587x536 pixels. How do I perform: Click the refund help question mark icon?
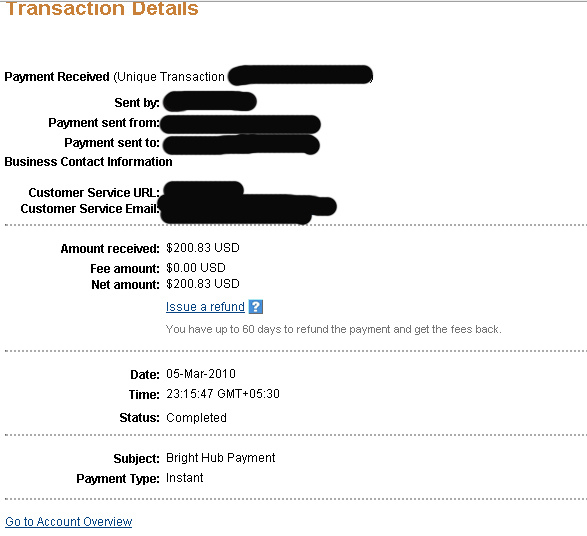click(256, 307)
